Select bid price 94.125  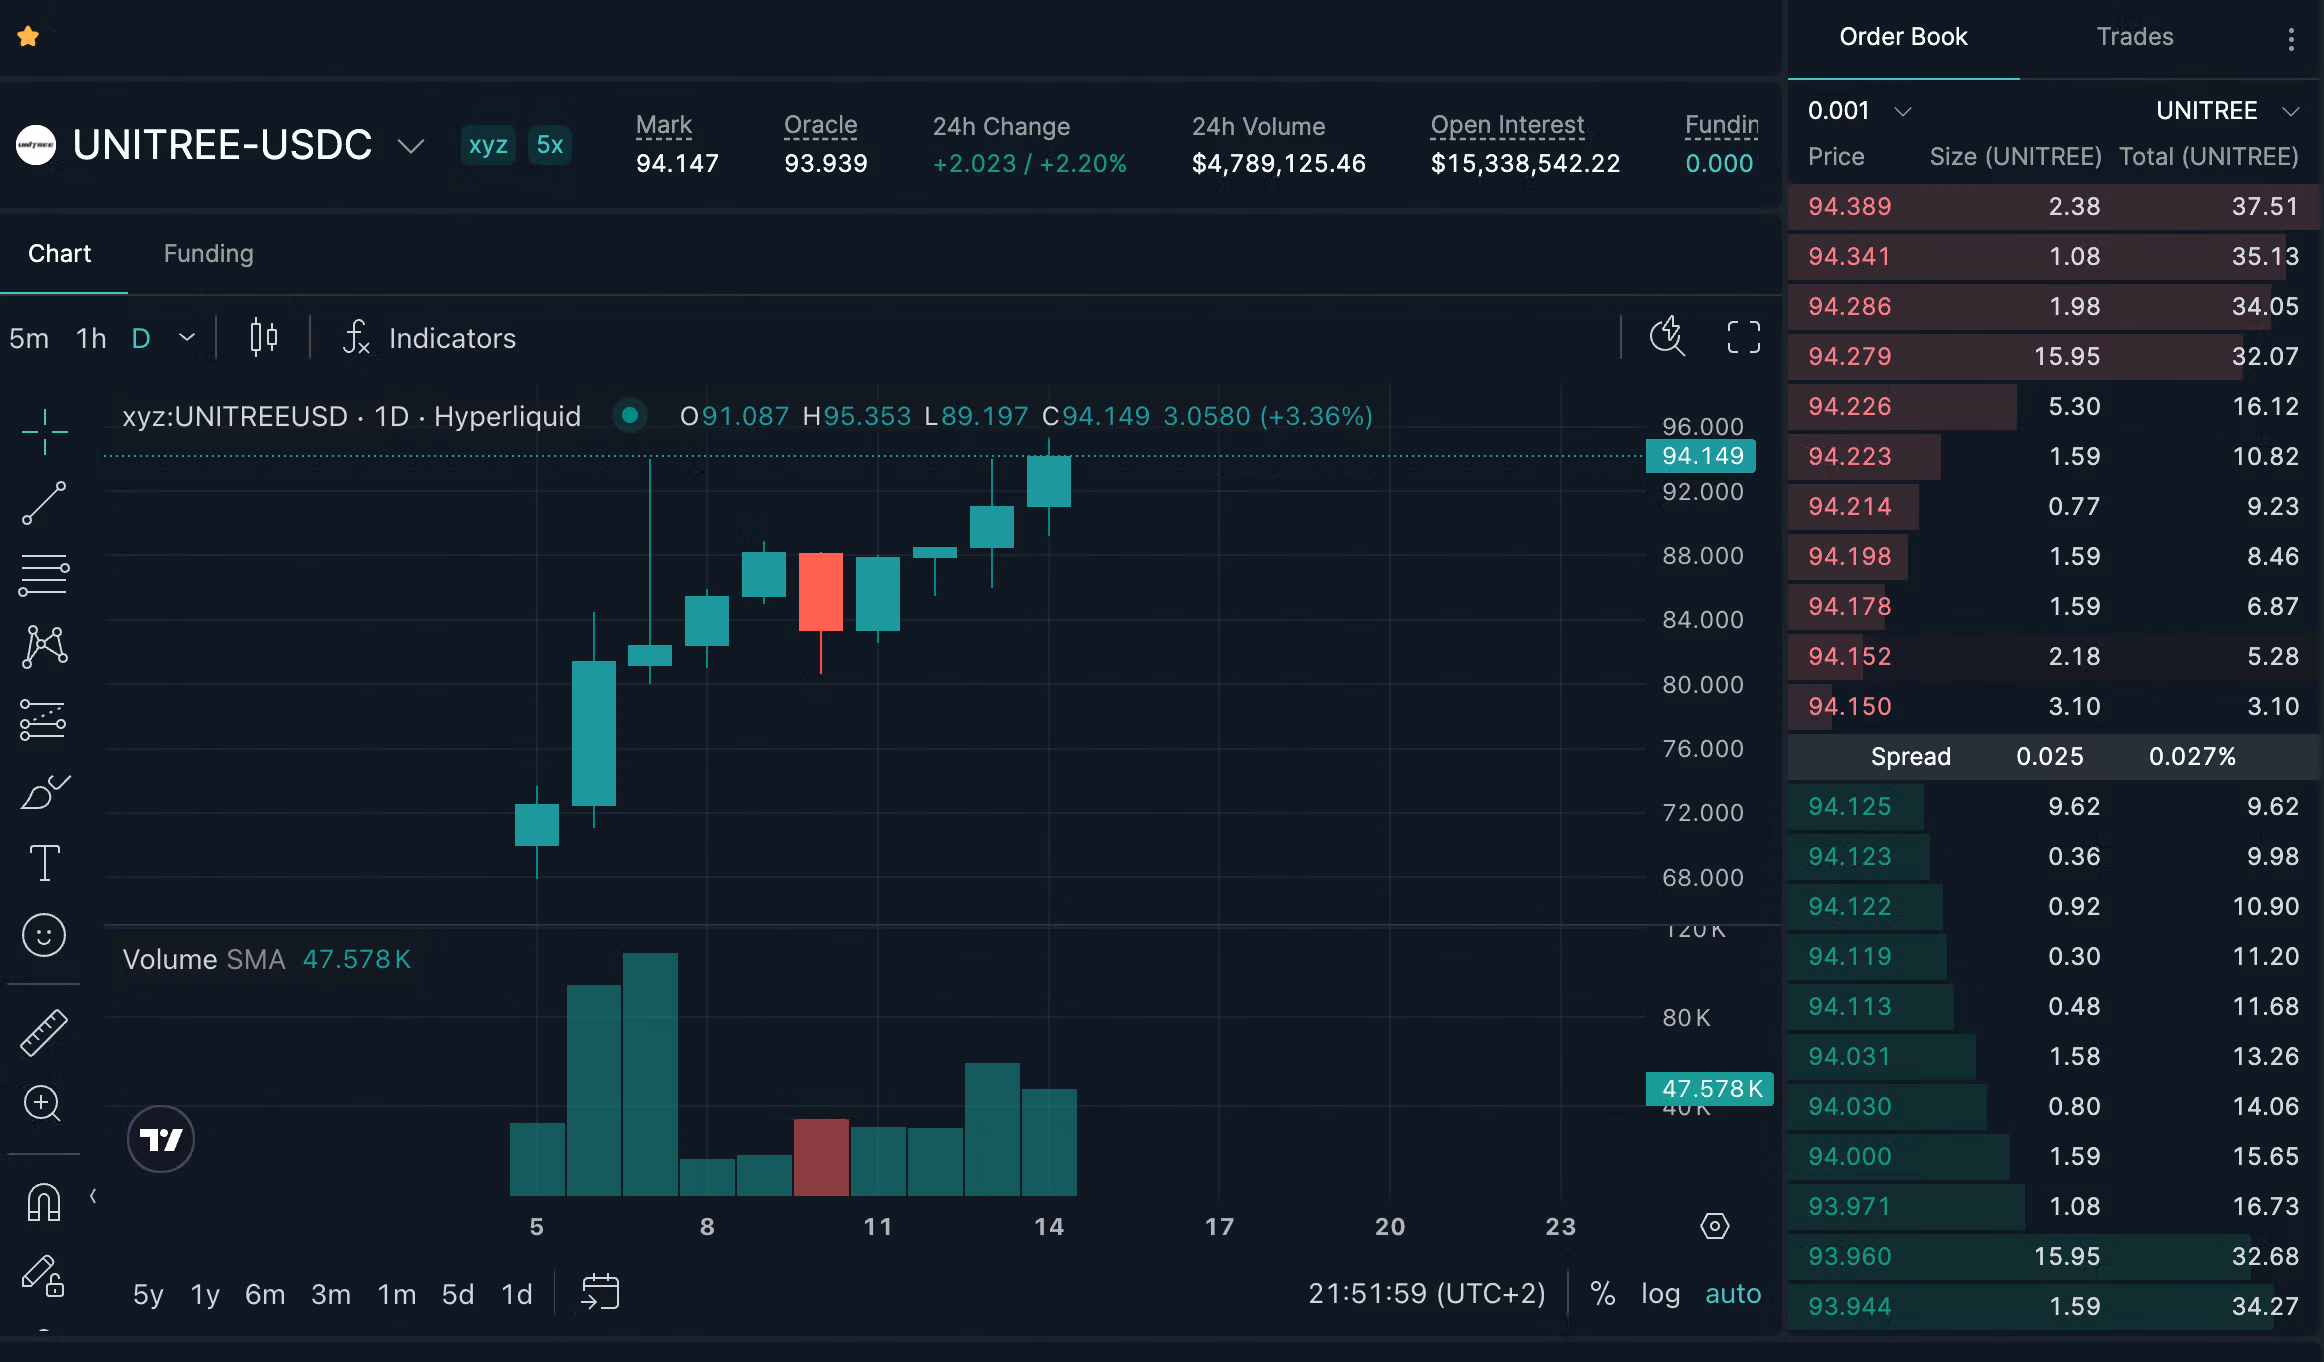(x=1850, y=806)
